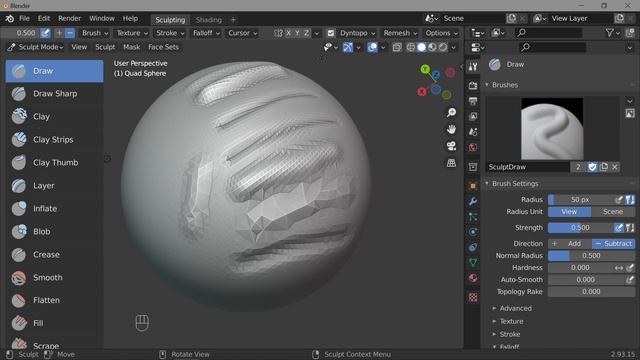Select the Inflate brush
Screen dimensions: 640x360
tap(54, 209)
